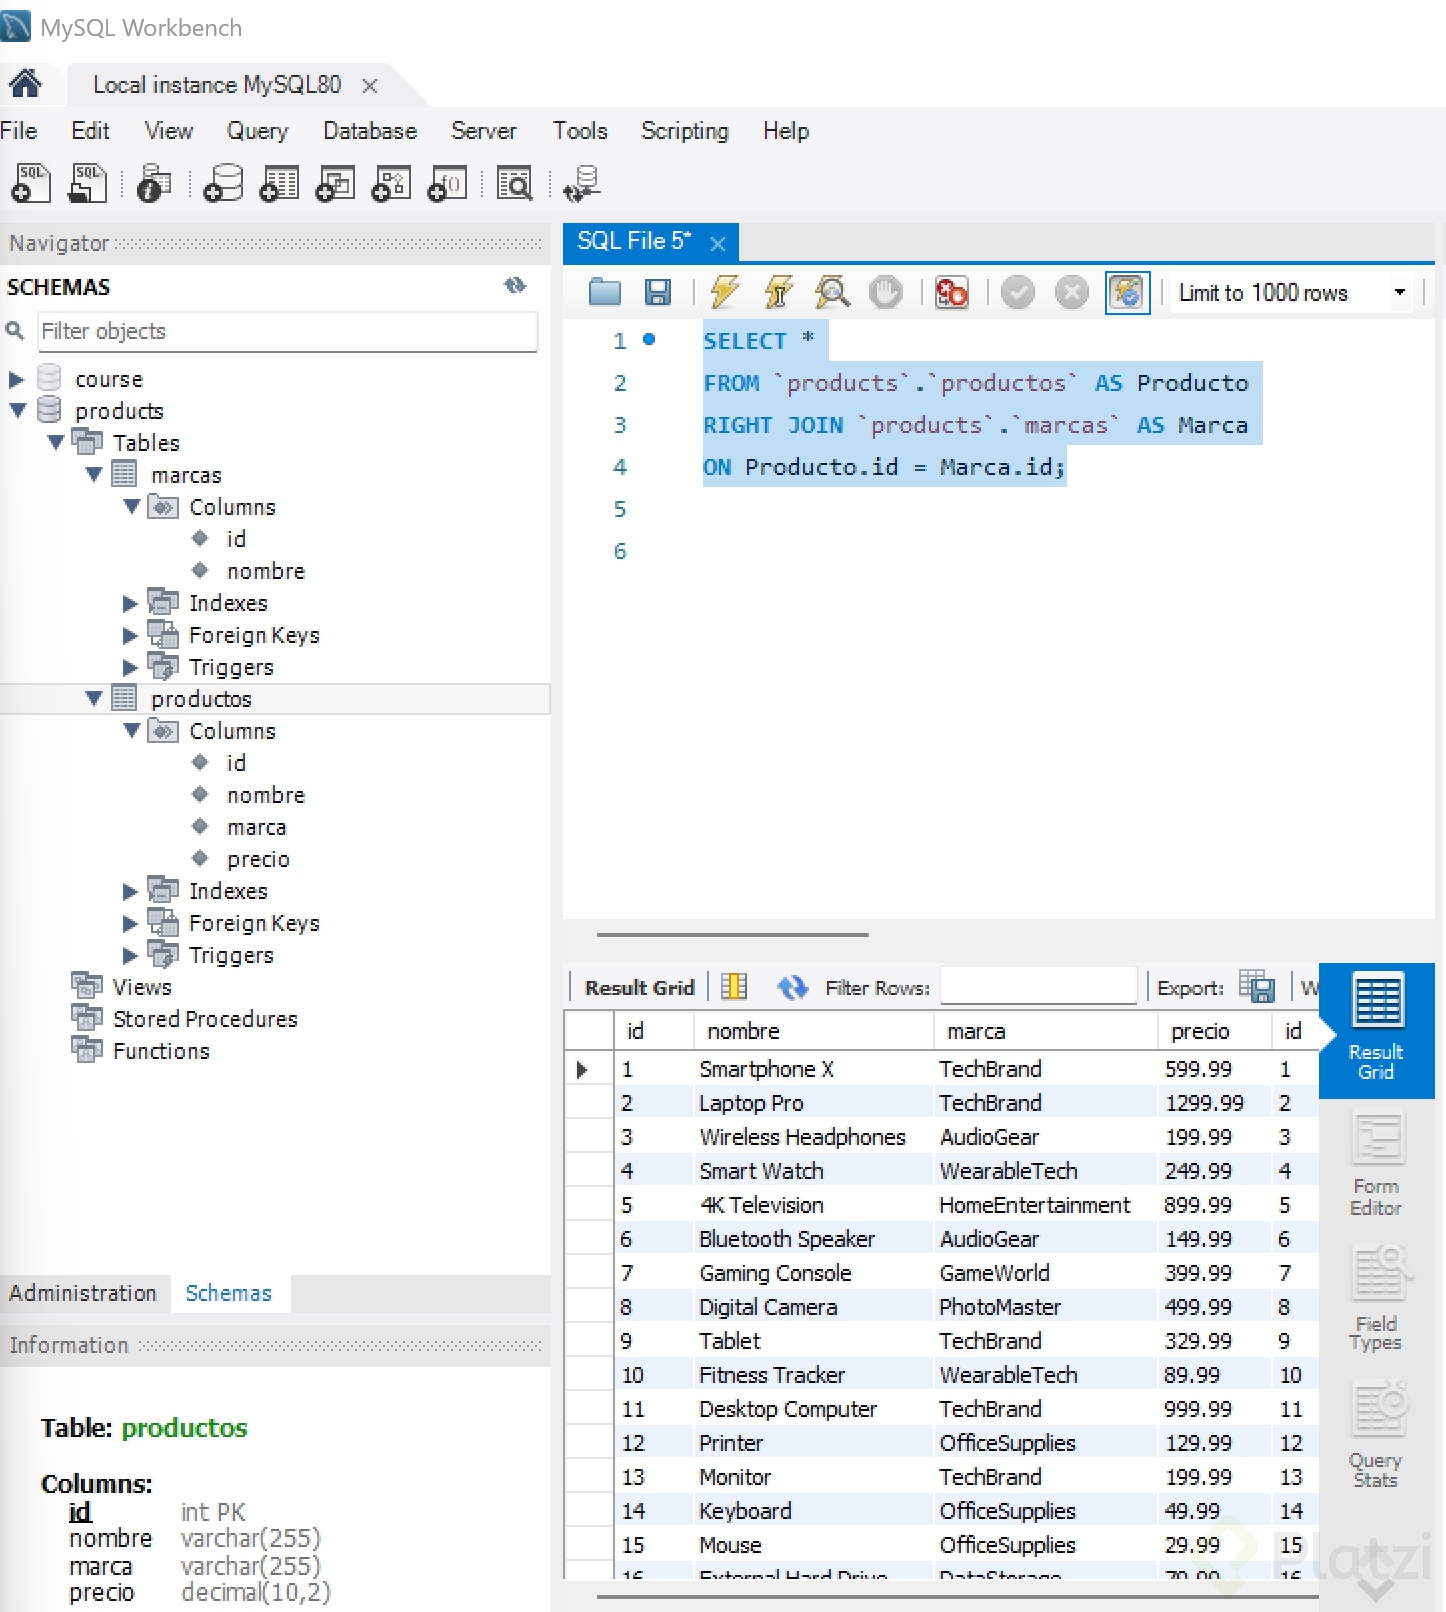
Task: Open a script file in the query editor
Action: click(605, 292)
